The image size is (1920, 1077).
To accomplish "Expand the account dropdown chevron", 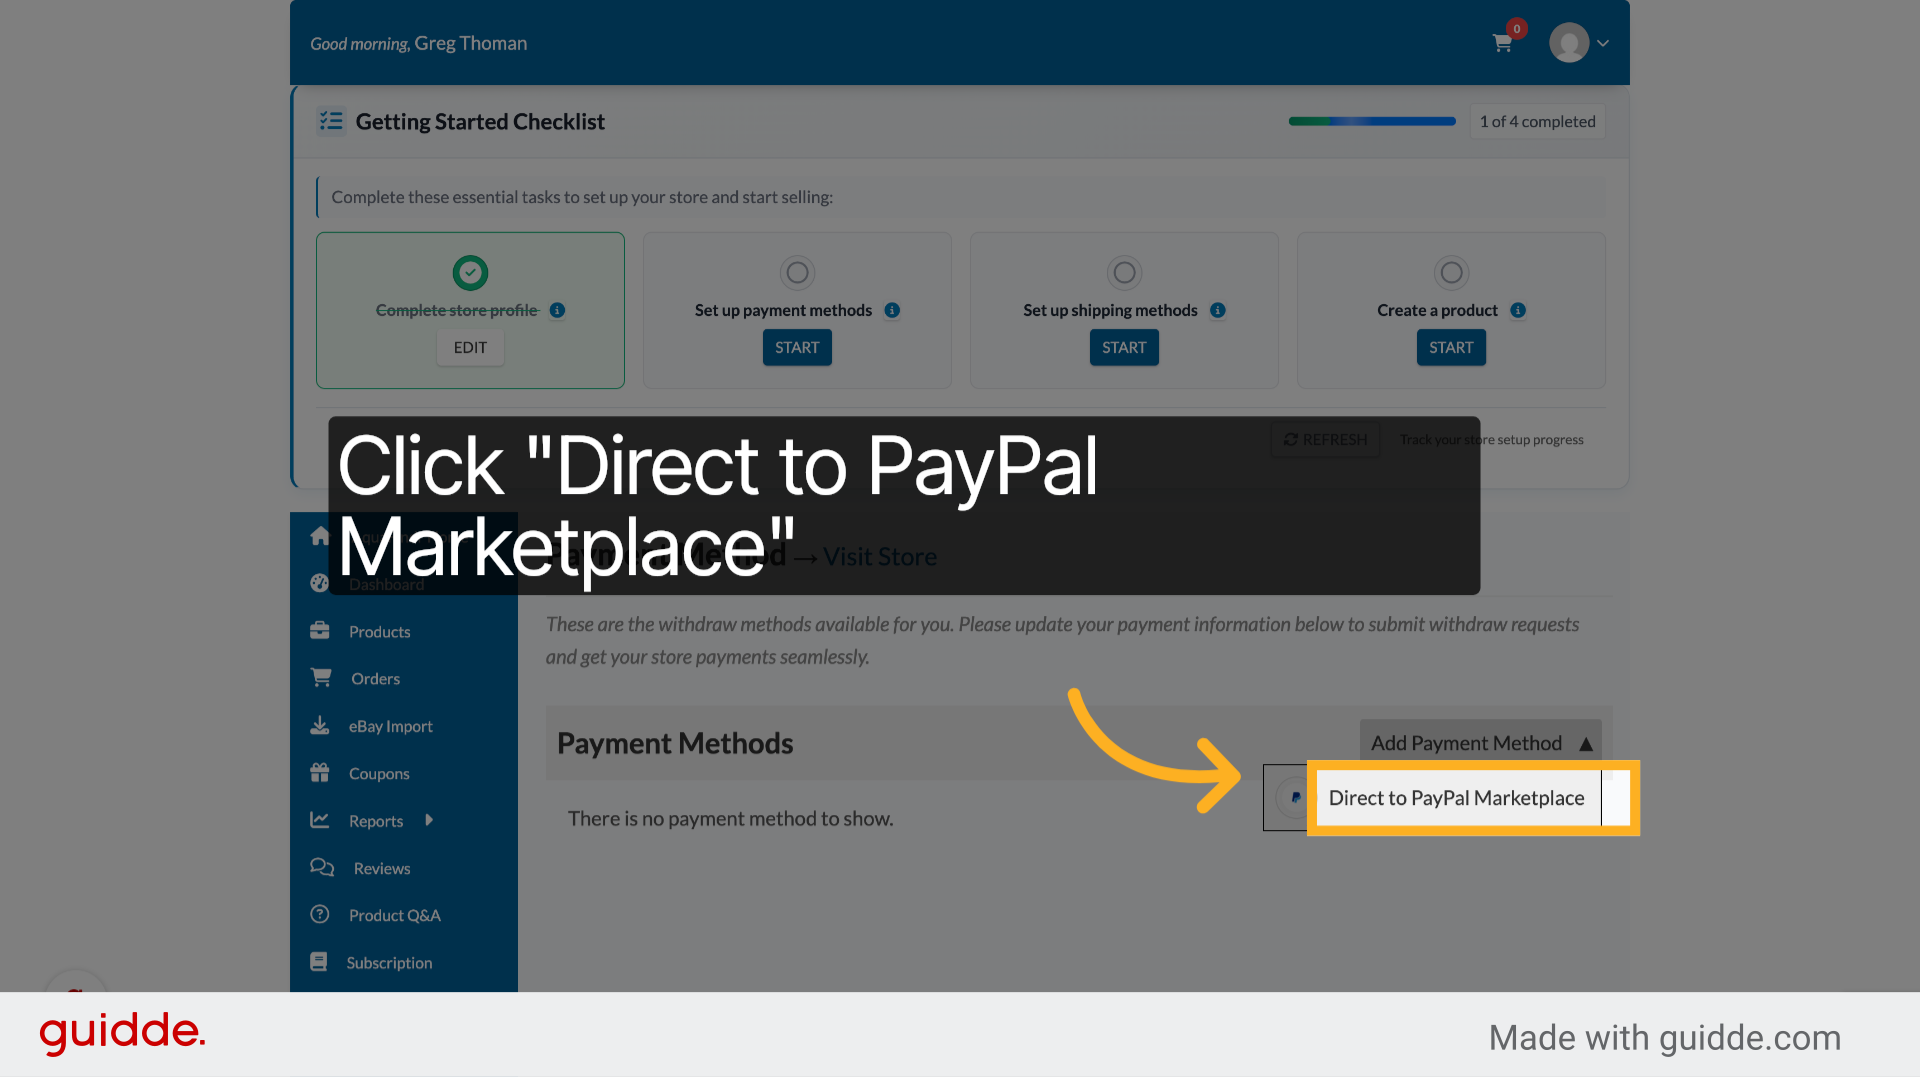I will (1603, 43).
